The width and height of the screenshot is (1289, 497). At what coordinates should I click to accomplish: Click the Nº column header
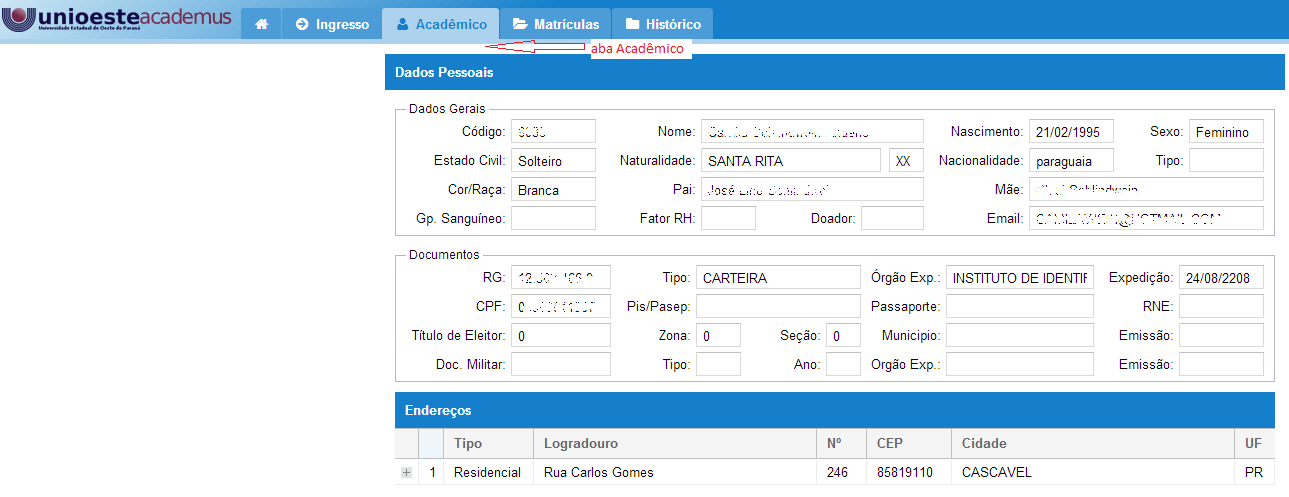coord(843,444)
